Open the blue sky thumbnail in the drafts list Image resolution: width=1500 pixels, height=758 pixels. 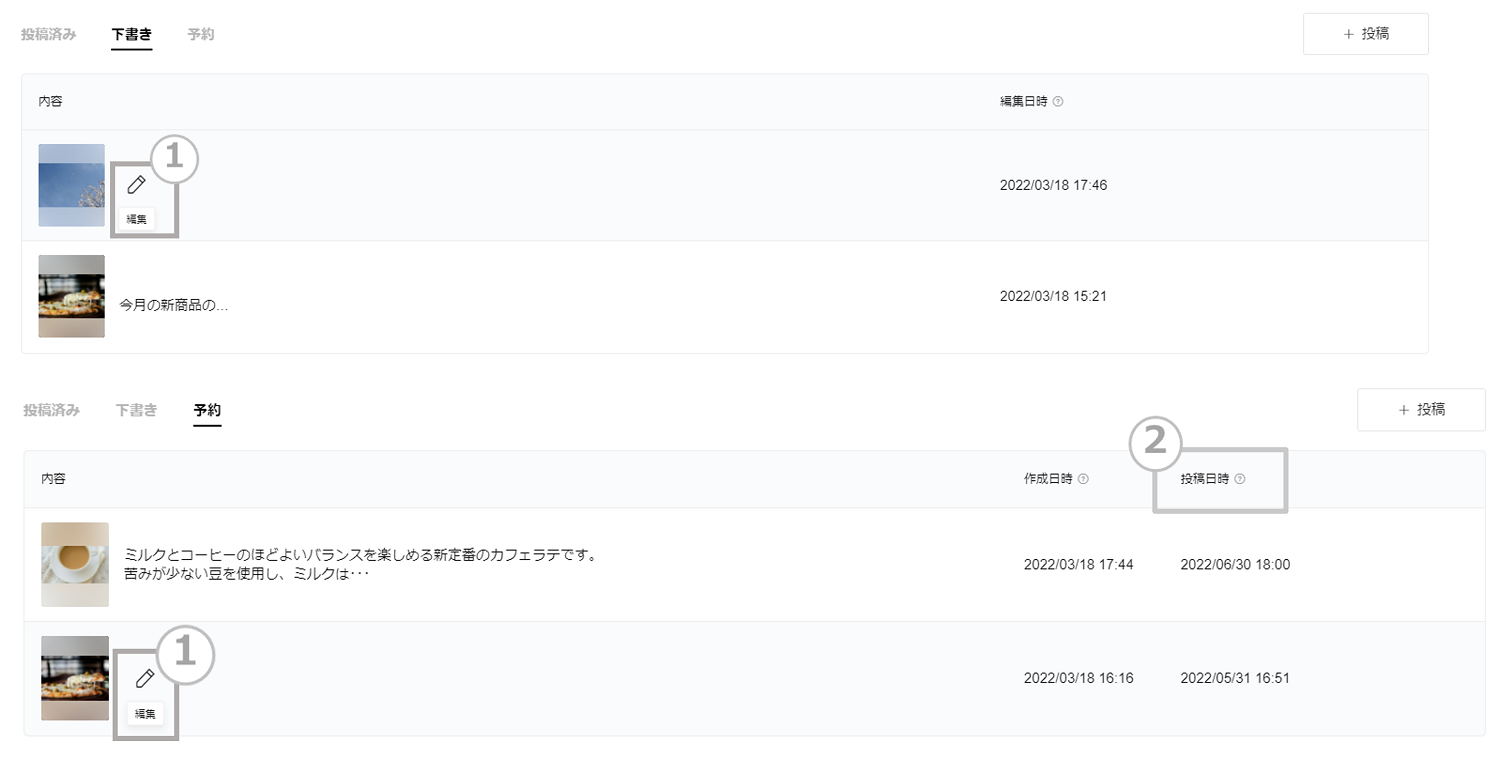coord(71,185)
